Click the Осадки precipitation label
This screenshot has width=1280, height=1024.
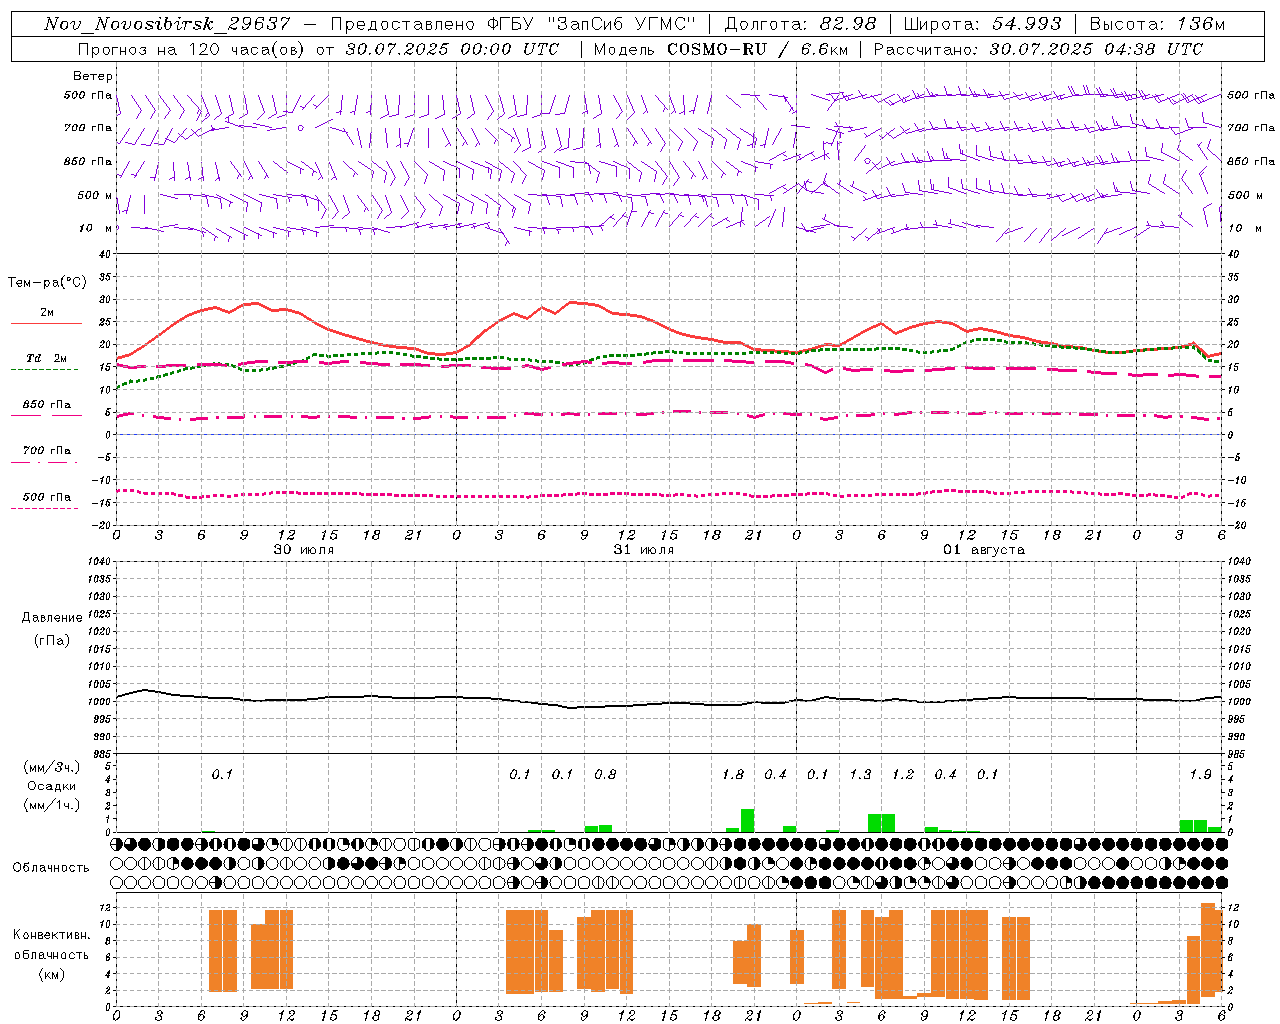[x=52, y=786]
